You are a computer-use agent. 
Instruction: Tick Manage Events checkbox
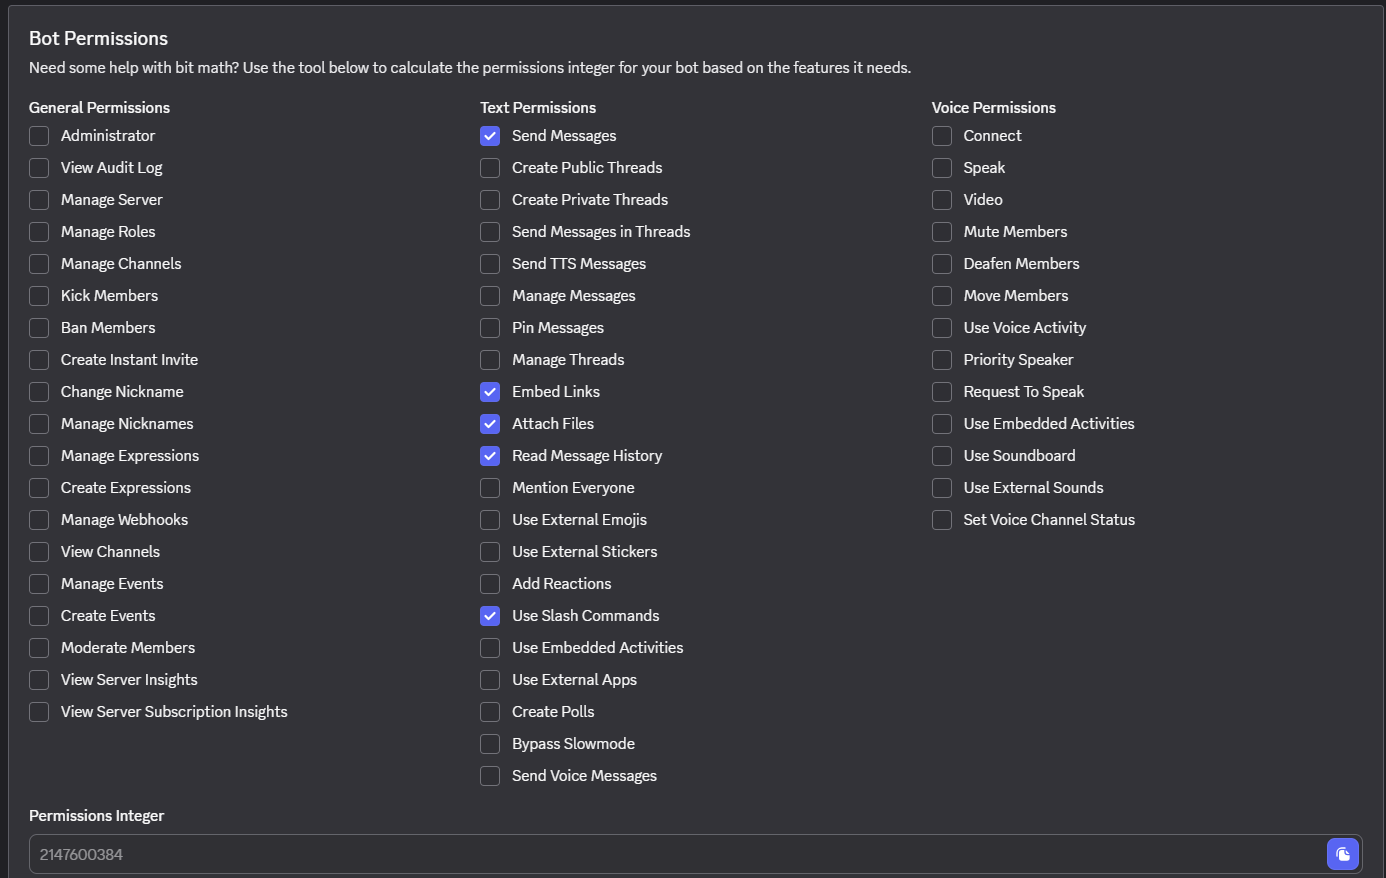click(x=39, y=584)
